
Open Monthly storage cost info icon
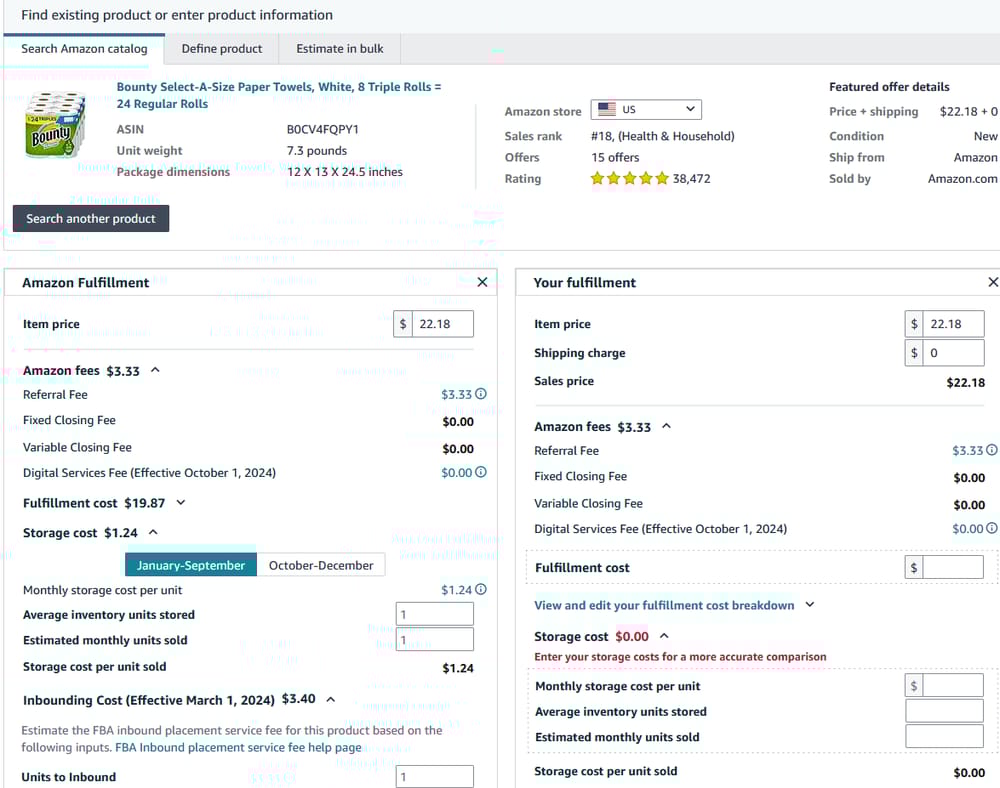[481, 590]
